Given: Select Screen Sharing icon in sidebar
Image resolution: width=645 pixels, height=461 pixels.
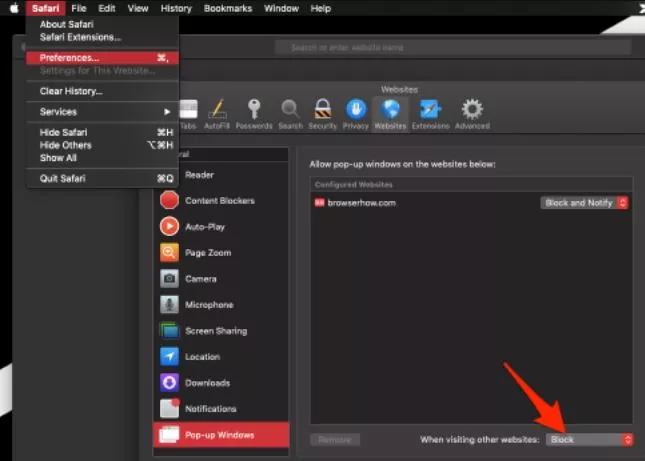Looking at the screenshot, I should coord(169,331).
